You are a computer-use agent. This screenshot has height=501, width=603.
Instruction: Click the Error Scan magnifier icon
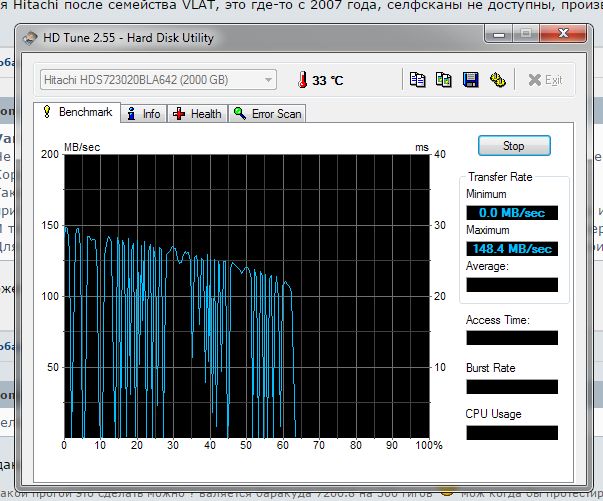click(240, 113)
